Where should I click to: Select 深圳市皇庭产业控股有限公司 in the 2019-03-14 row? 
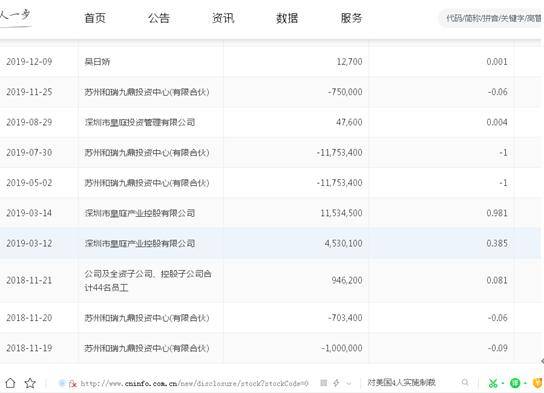140,213
